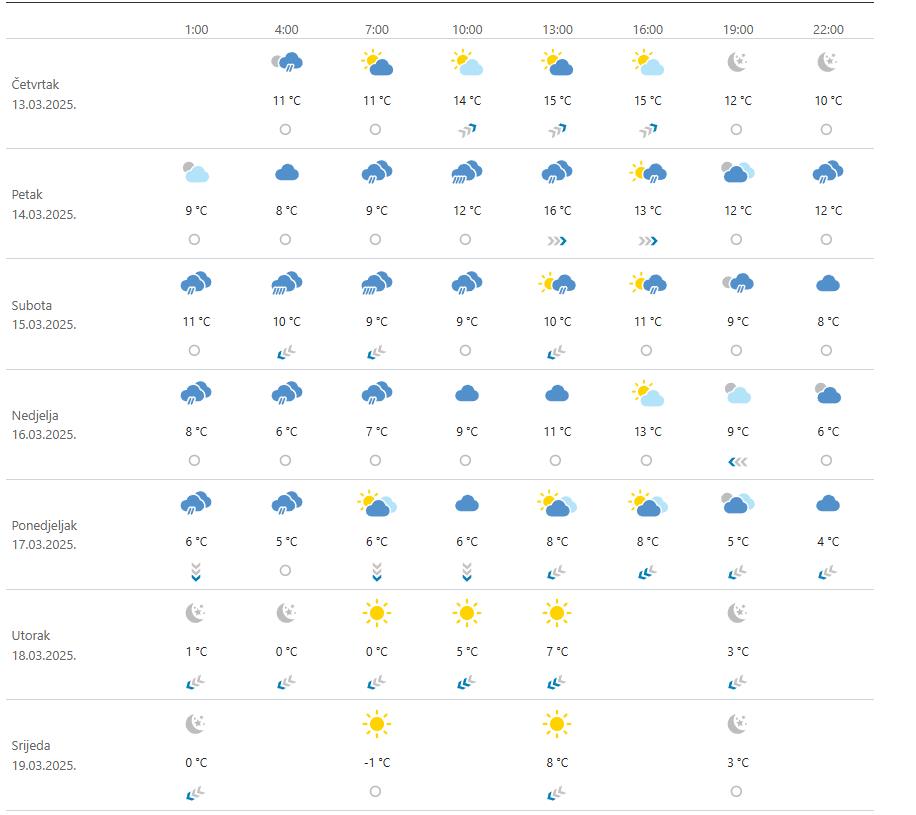
Task: Click Thursday's 4:00 night rain cloud icon
Action: [x=286, y=63]
